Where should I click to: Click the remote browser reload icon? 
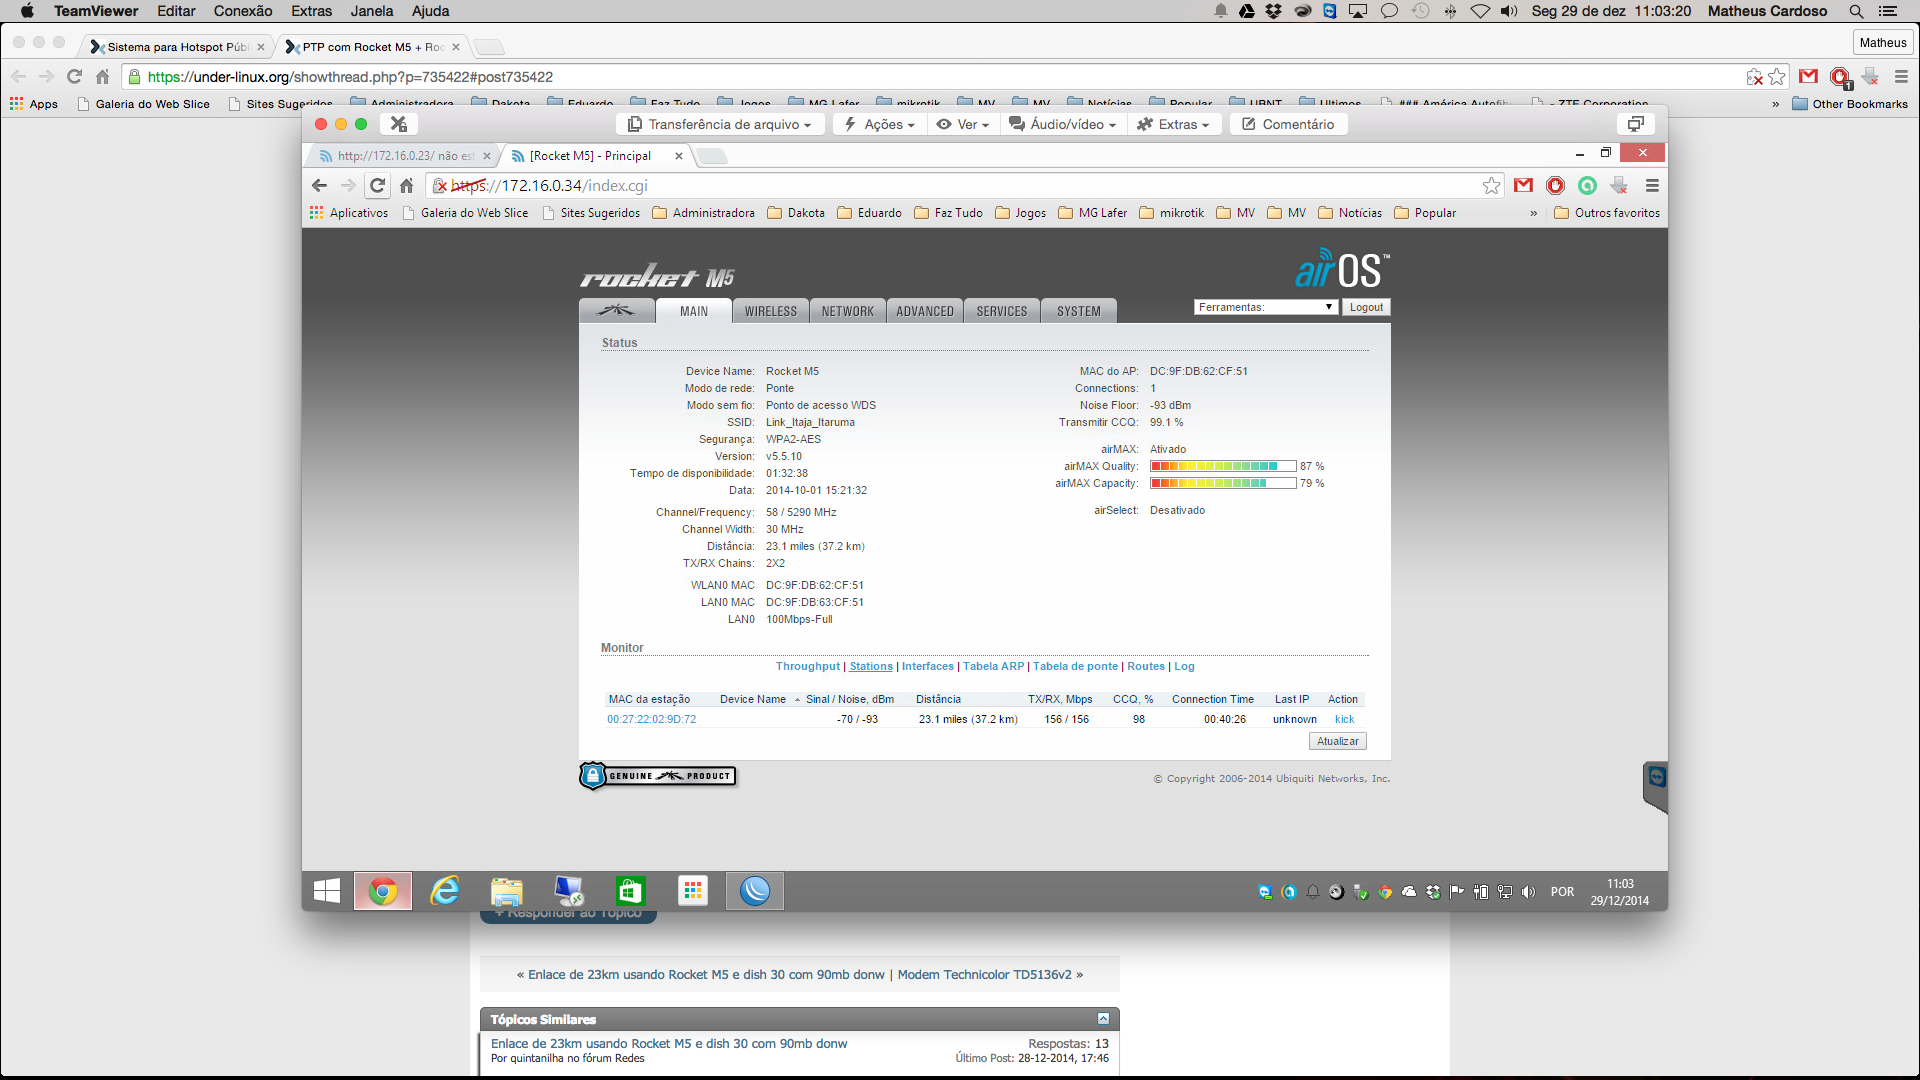pos(377,186)
